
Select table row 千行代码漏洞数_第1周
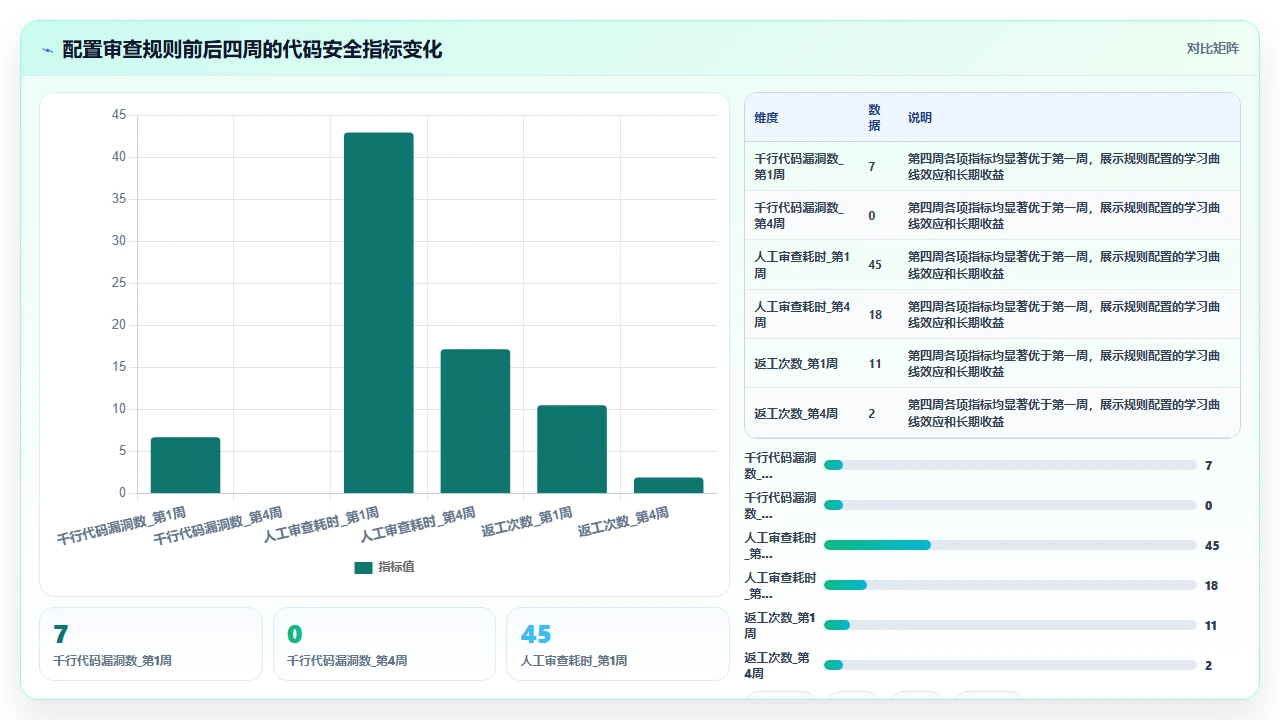click(x=992, y=166)
